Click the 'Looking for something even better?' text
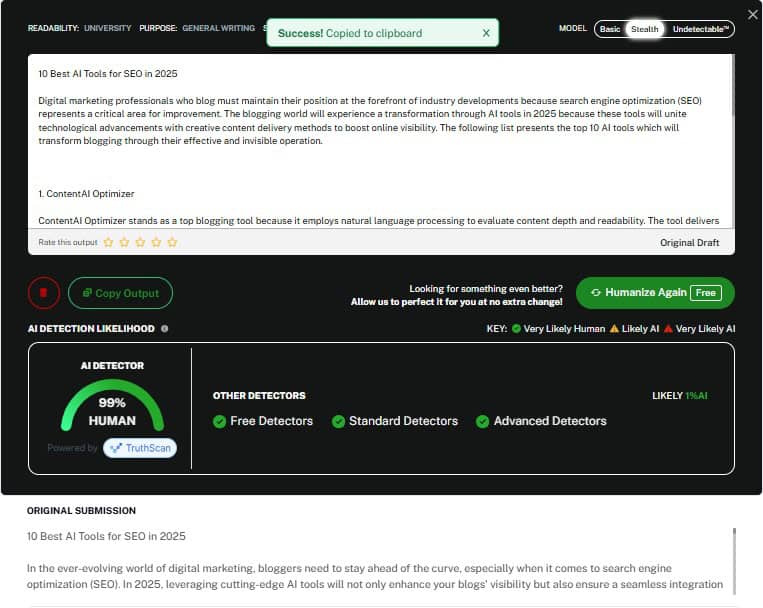The width and height of the screenshot is (763, 608). pos(486,289)
